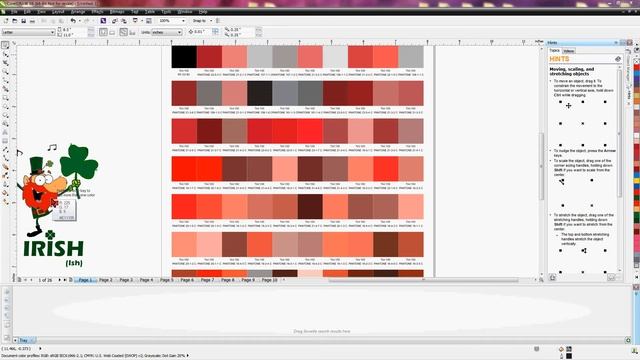640x360 pixels.
Task: Select the Blend tool
Action: click(x=6, y=167)
